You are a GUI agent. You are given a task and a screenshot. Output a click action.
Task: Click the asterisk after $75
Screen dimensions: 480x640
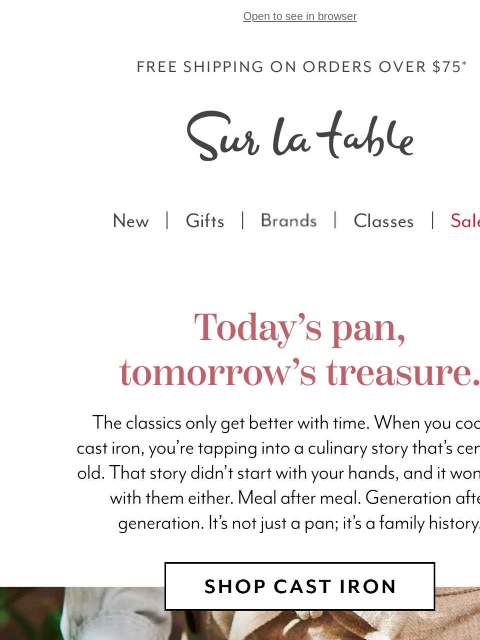pos(464,63)
